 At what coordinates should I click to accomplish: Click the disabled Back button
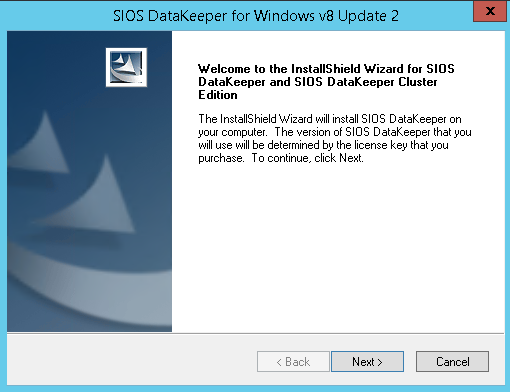[293, 361]
